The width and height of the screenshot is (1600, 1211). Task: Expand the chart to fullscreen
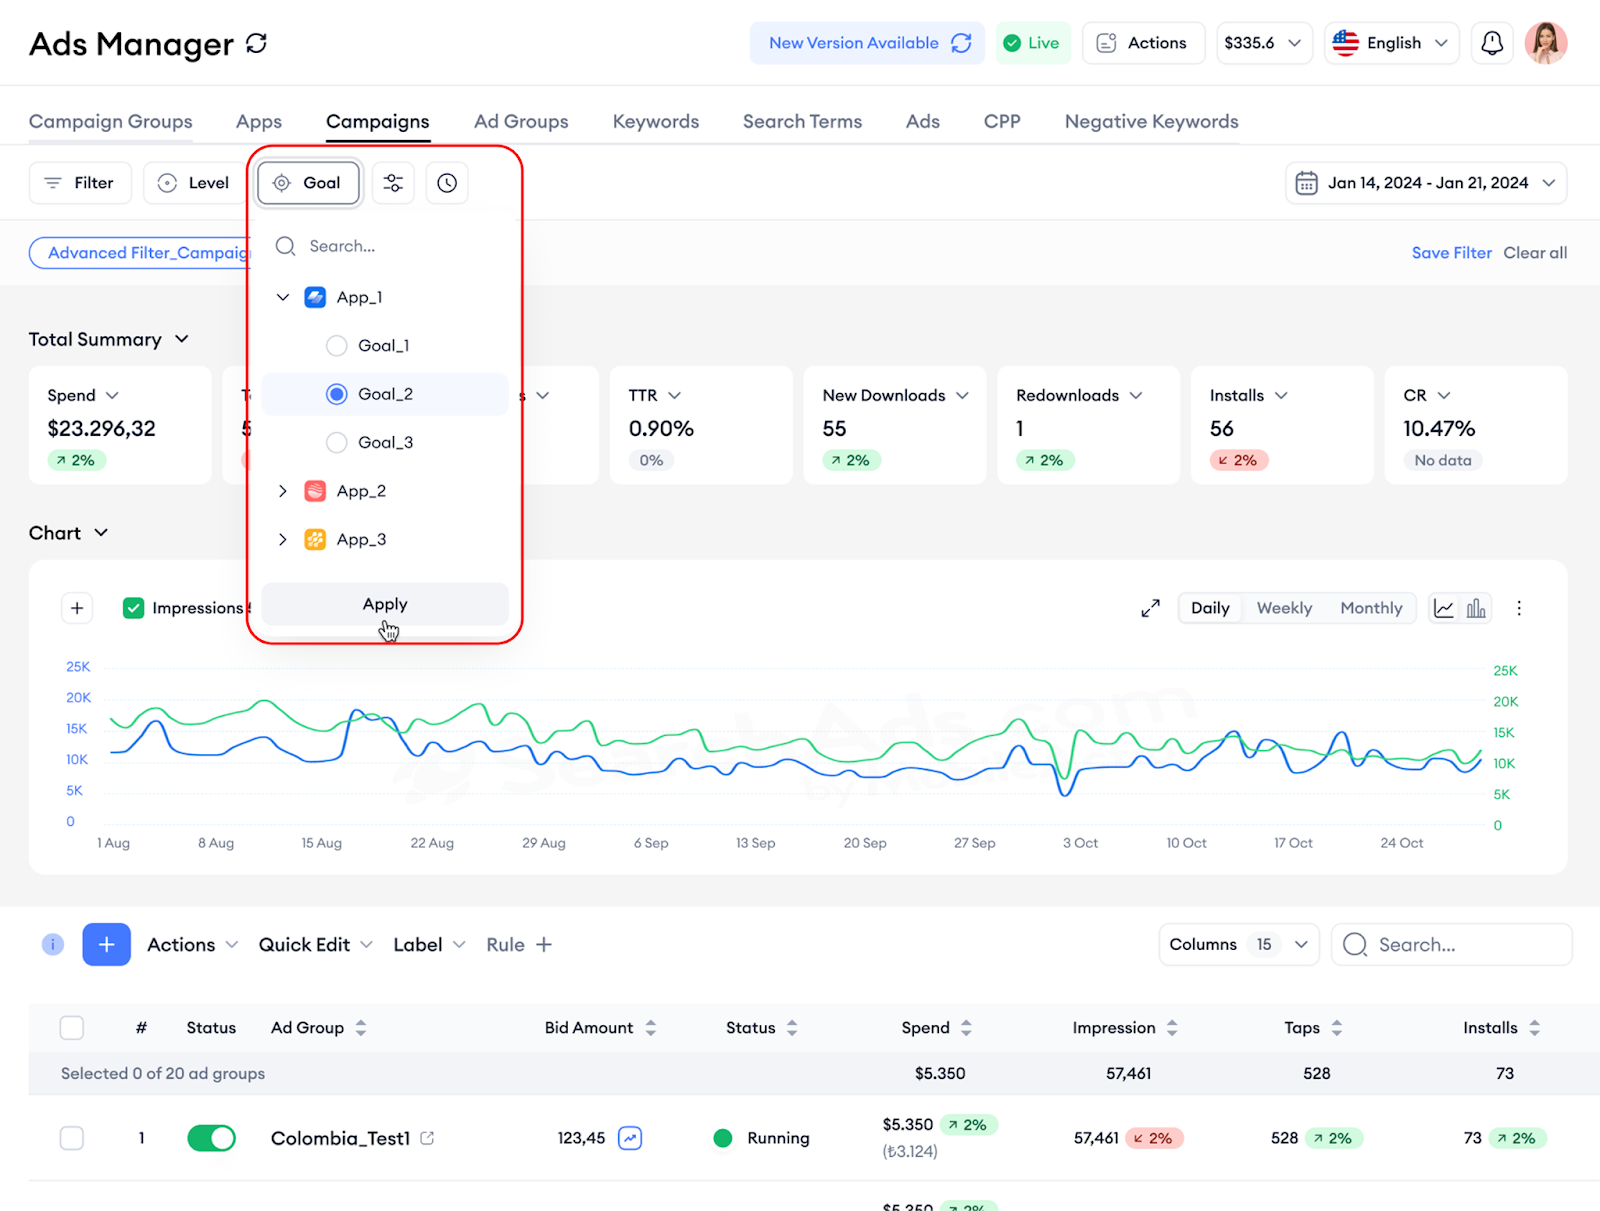click(1150, 608)
